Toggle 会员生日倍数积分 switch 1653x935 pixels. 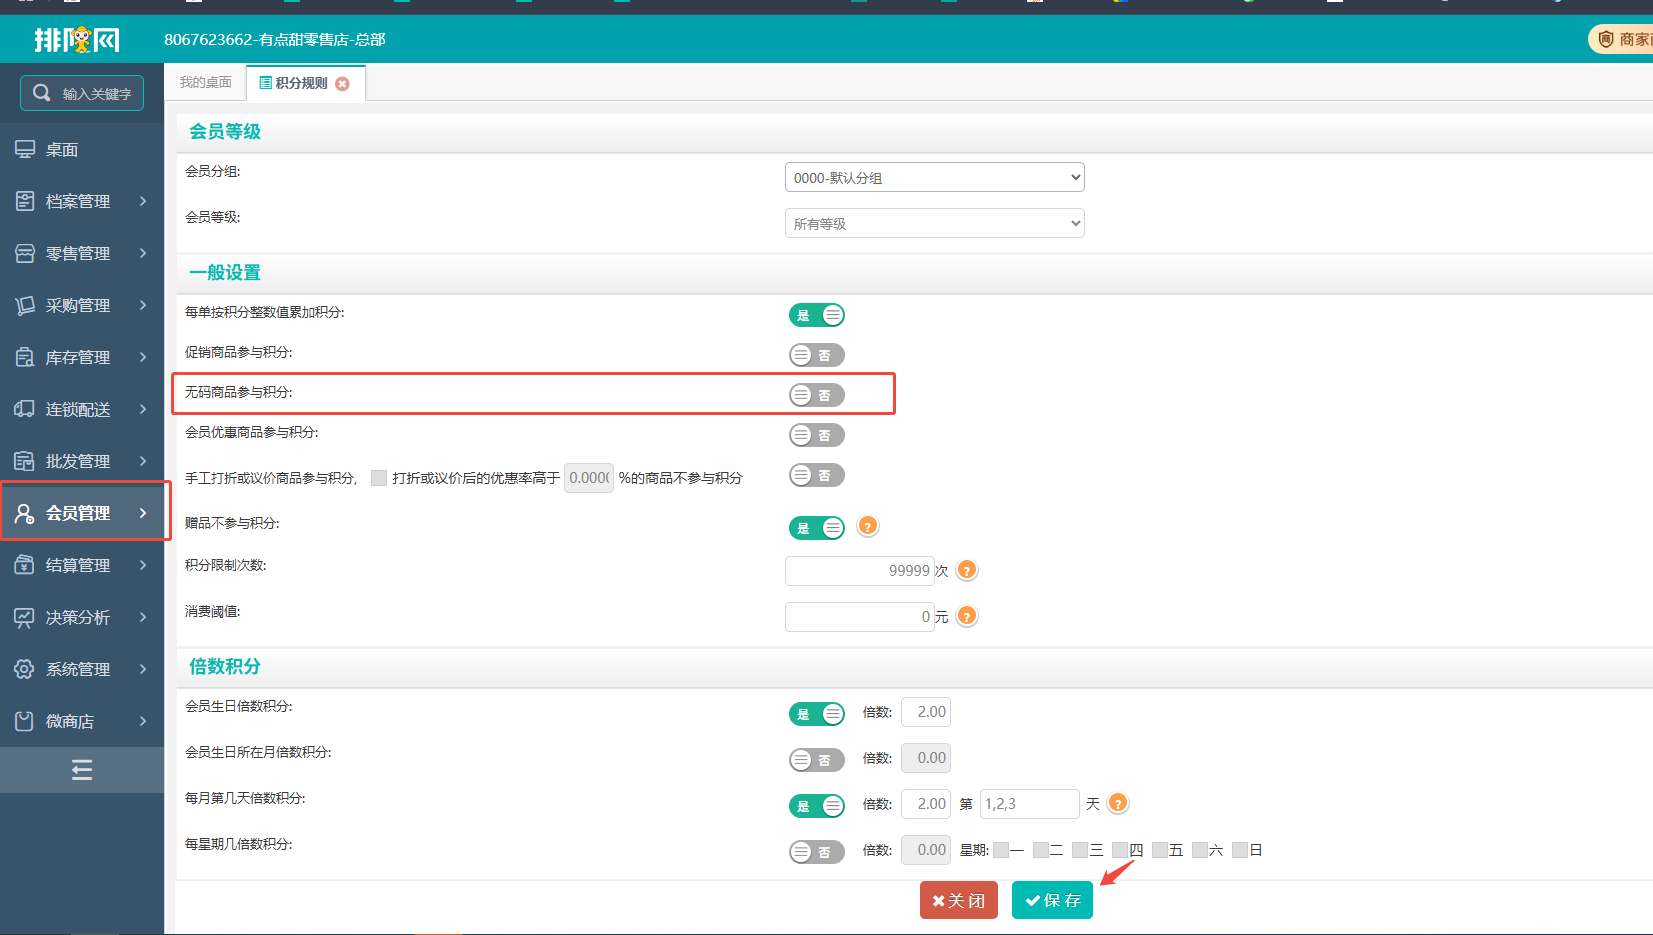(x=817, y=714)
